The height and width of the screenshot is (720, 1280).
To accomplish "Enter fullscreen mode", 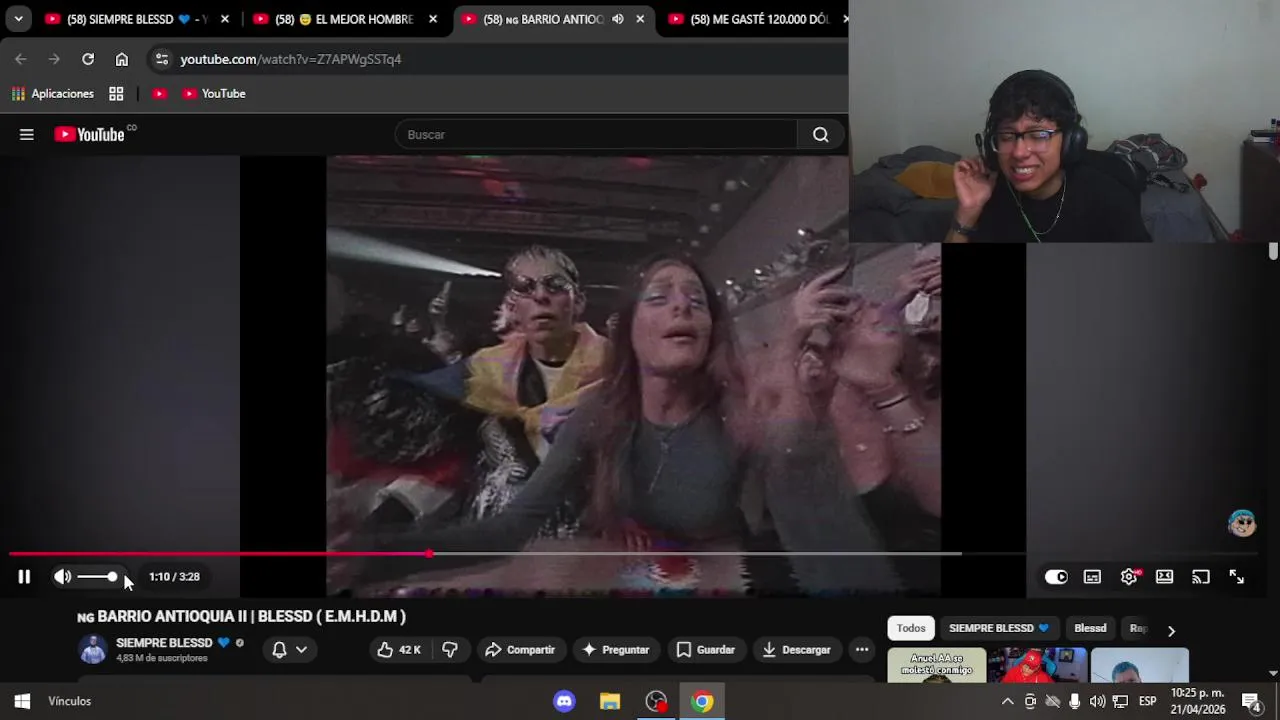I will pos(1237,576).
